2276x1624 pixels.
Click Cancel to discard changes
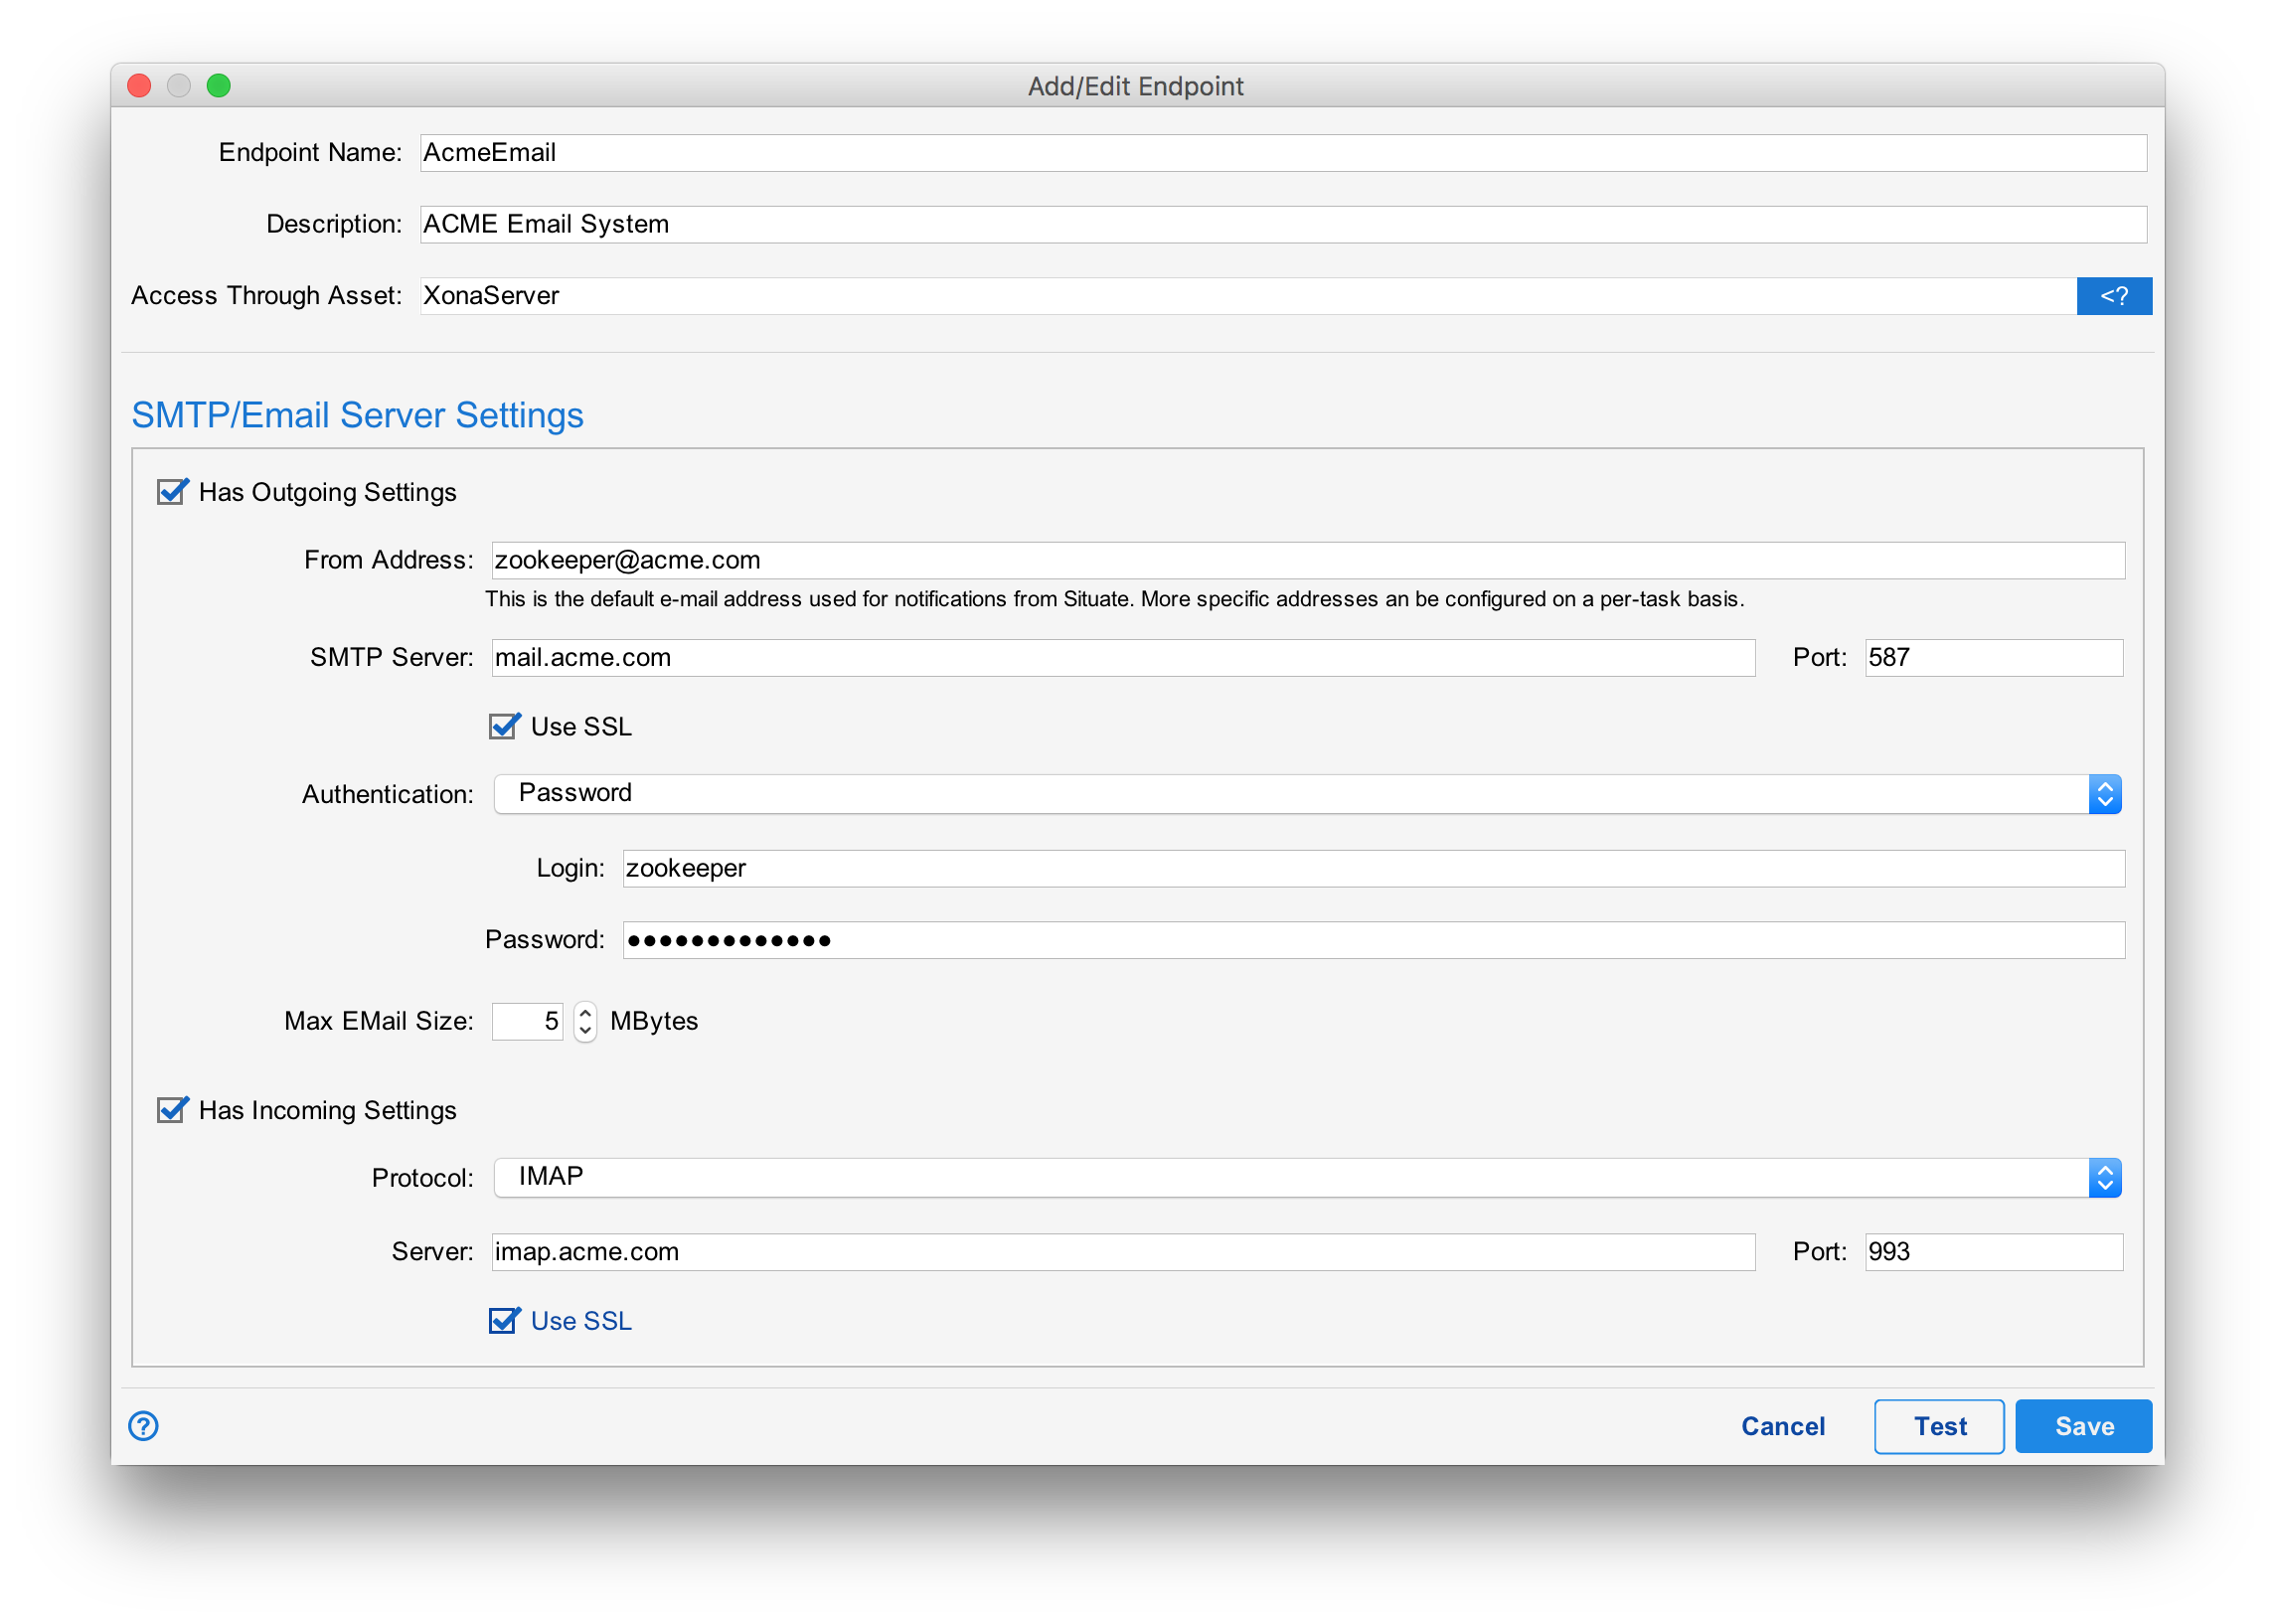pos(1782,1426)
